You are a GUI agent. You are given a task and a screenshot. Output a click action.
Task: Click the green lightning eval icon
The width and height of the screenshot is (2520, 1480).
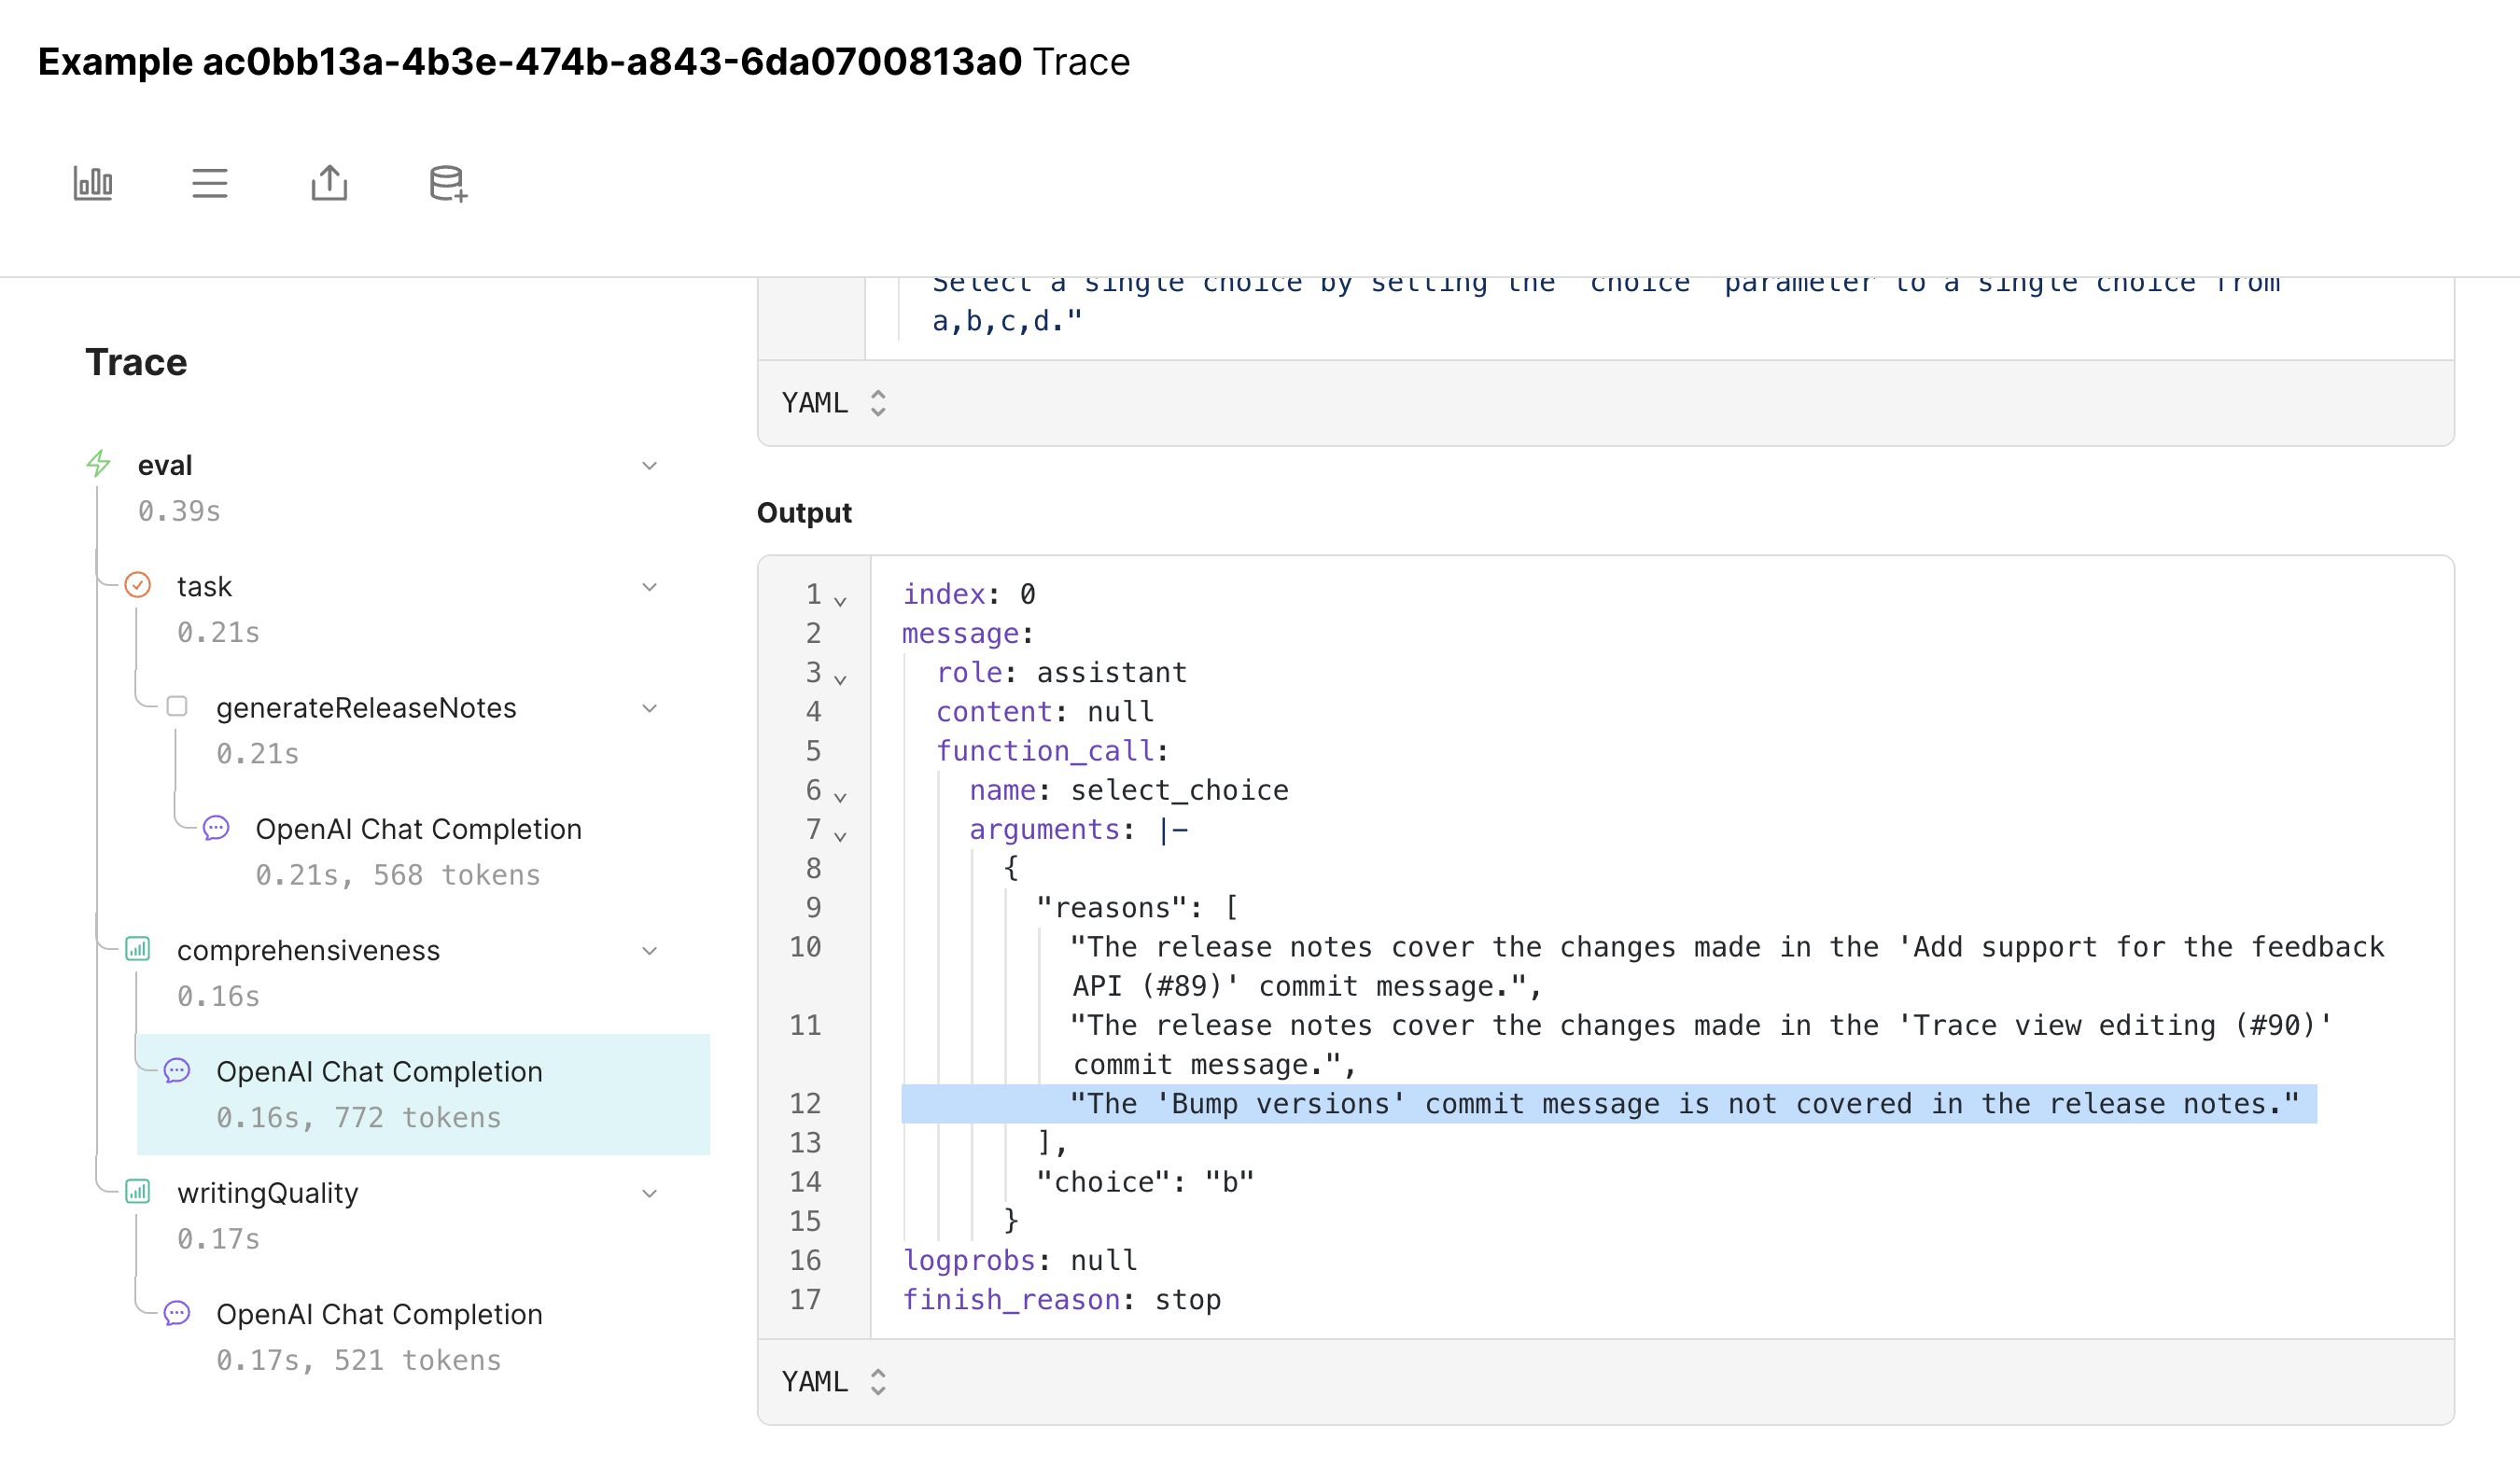pos(99,464)
